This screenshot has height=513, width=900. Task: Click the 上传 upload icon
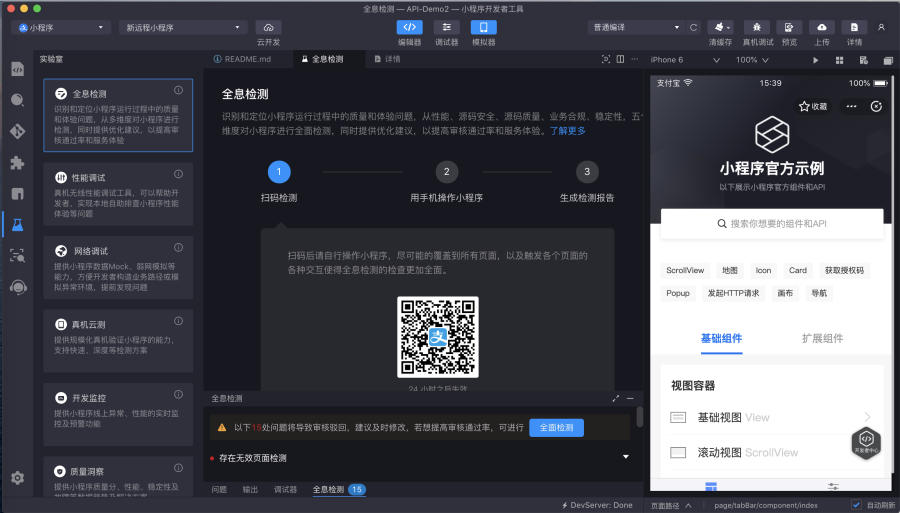click(x=822, y=28)
